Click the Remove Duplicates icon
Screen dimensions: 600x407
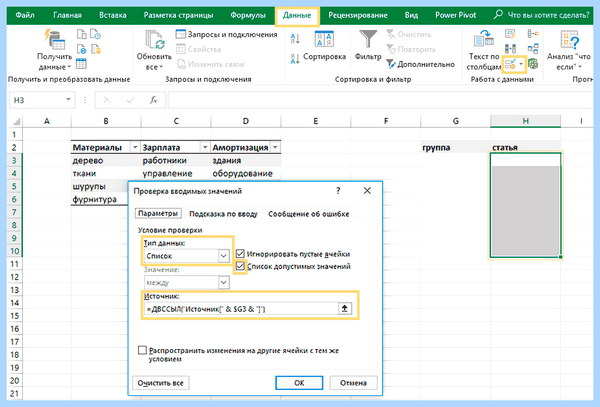[x=510, y=49]
